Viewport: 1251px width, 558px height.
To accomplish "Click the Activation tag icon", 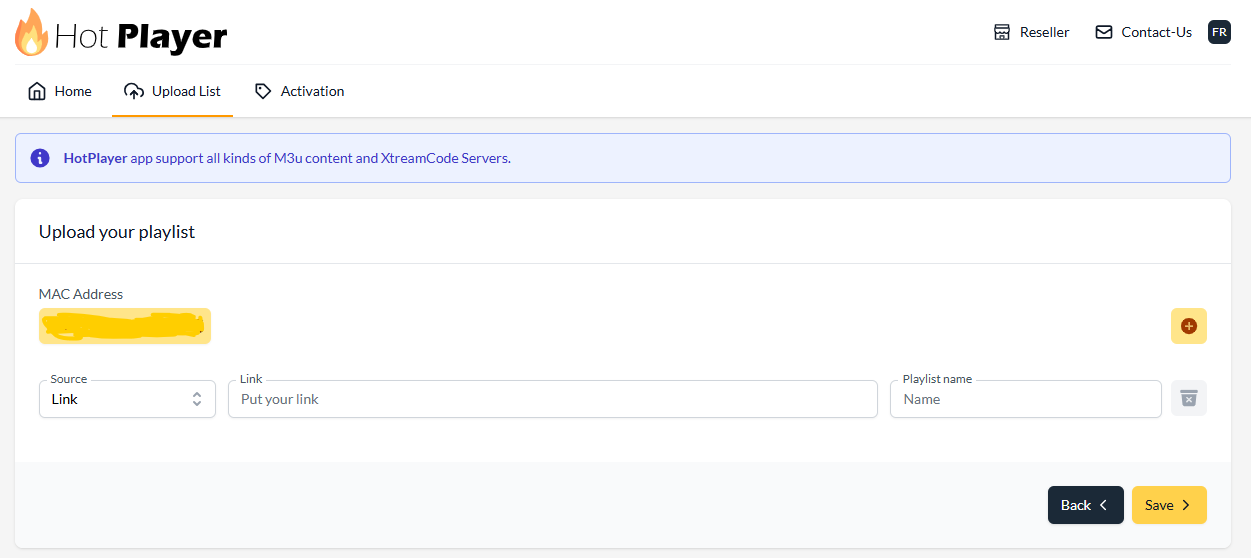I will click(263, 91).
